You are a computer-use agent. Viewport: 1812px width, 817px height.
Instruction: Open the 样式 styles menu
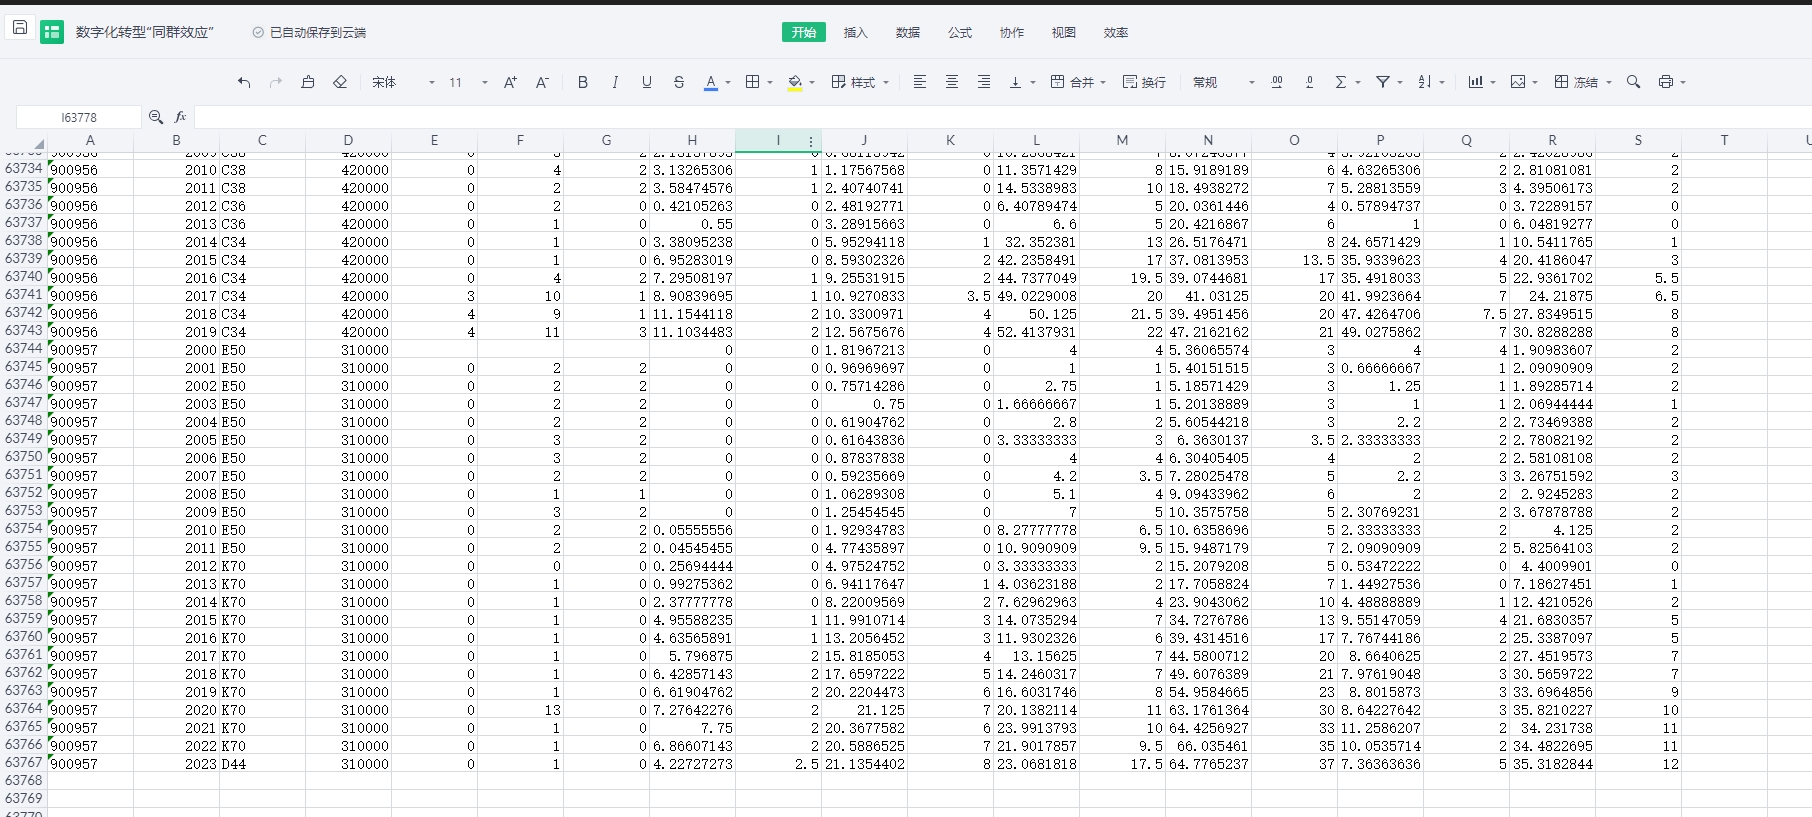tap(860, 82)
